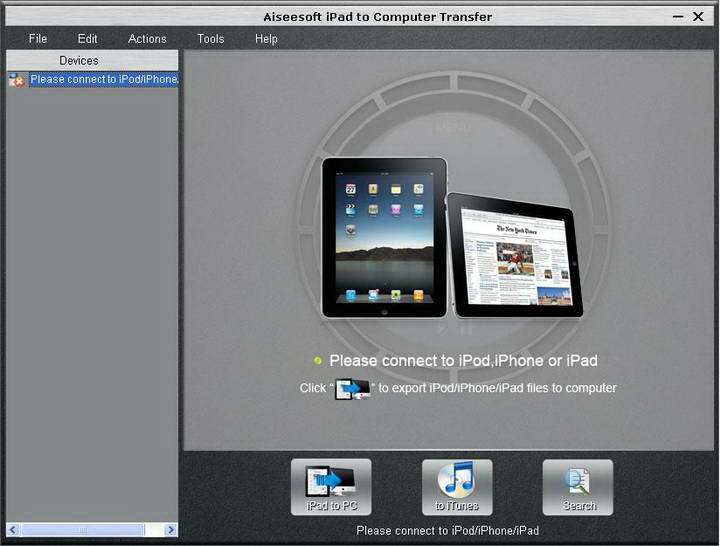Select the 'Please connect to iPod/iPhone' device entry
Image resolution: width=720 pixels, height=546 pixels.
tap(104, 79)
